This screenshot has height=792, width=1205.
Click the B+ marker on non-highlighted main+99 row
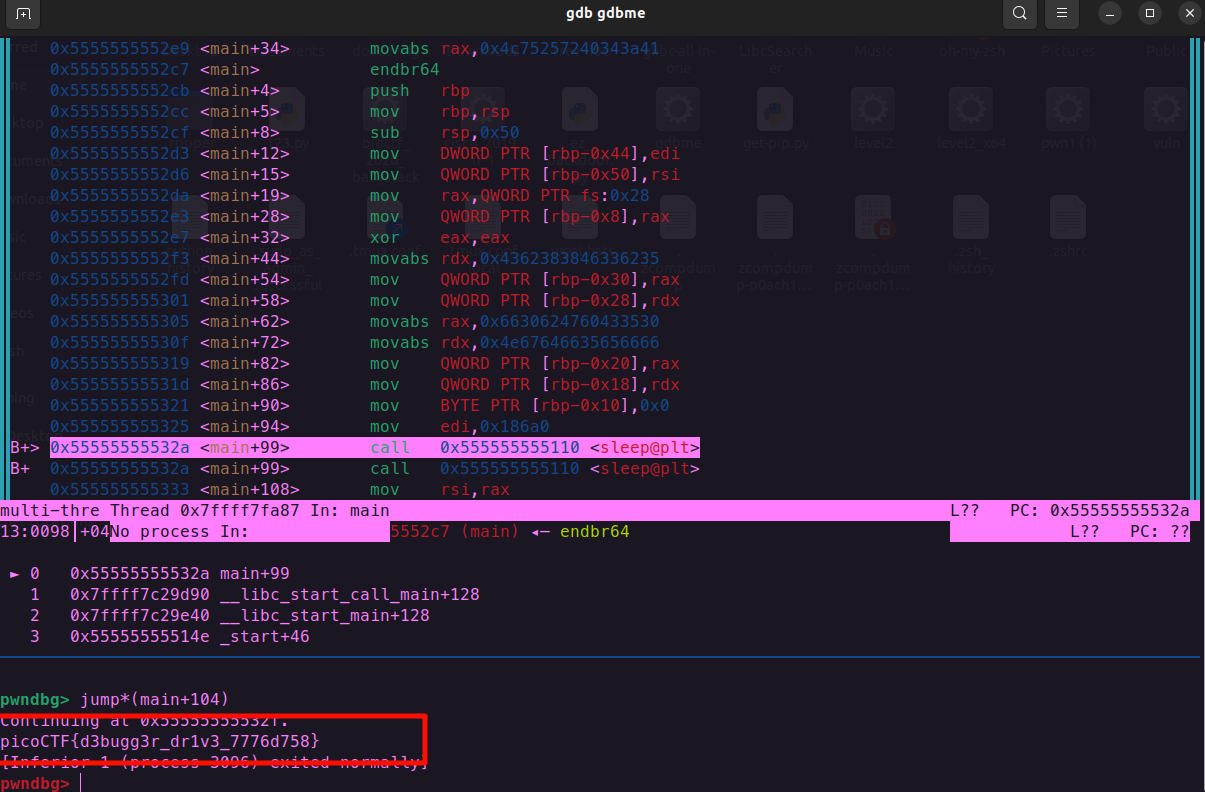(20, 468)
